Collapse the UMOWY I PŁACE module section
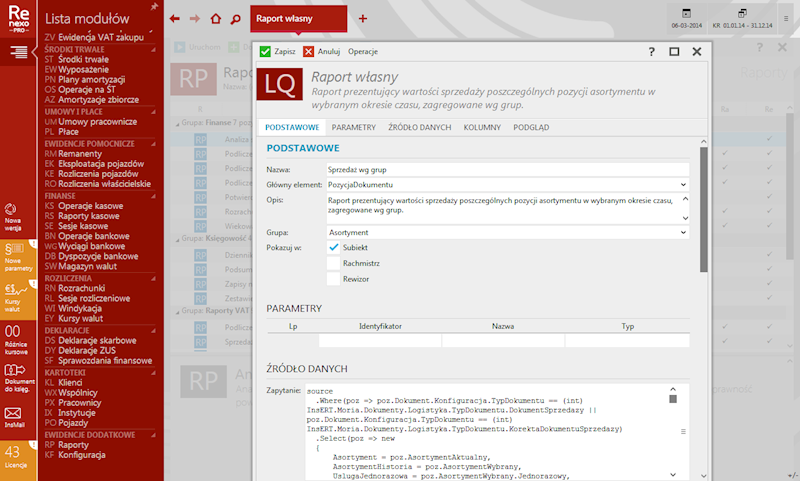This screenshot has height=481, width=800. click(x=153, y=112)
